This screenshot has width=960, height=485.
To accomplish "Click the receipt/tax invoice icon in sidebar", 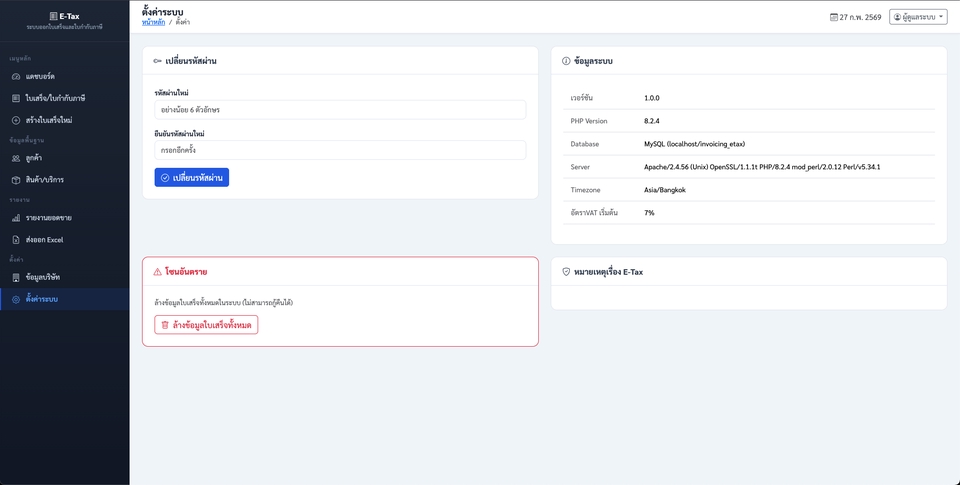I will click(16, 98).
